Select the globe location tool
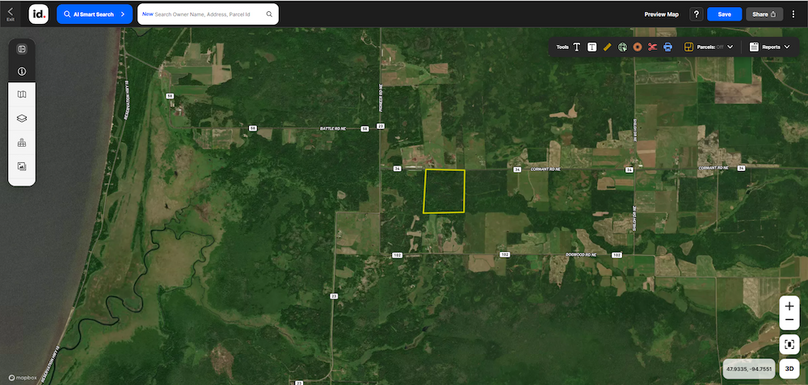 point(622,47)
